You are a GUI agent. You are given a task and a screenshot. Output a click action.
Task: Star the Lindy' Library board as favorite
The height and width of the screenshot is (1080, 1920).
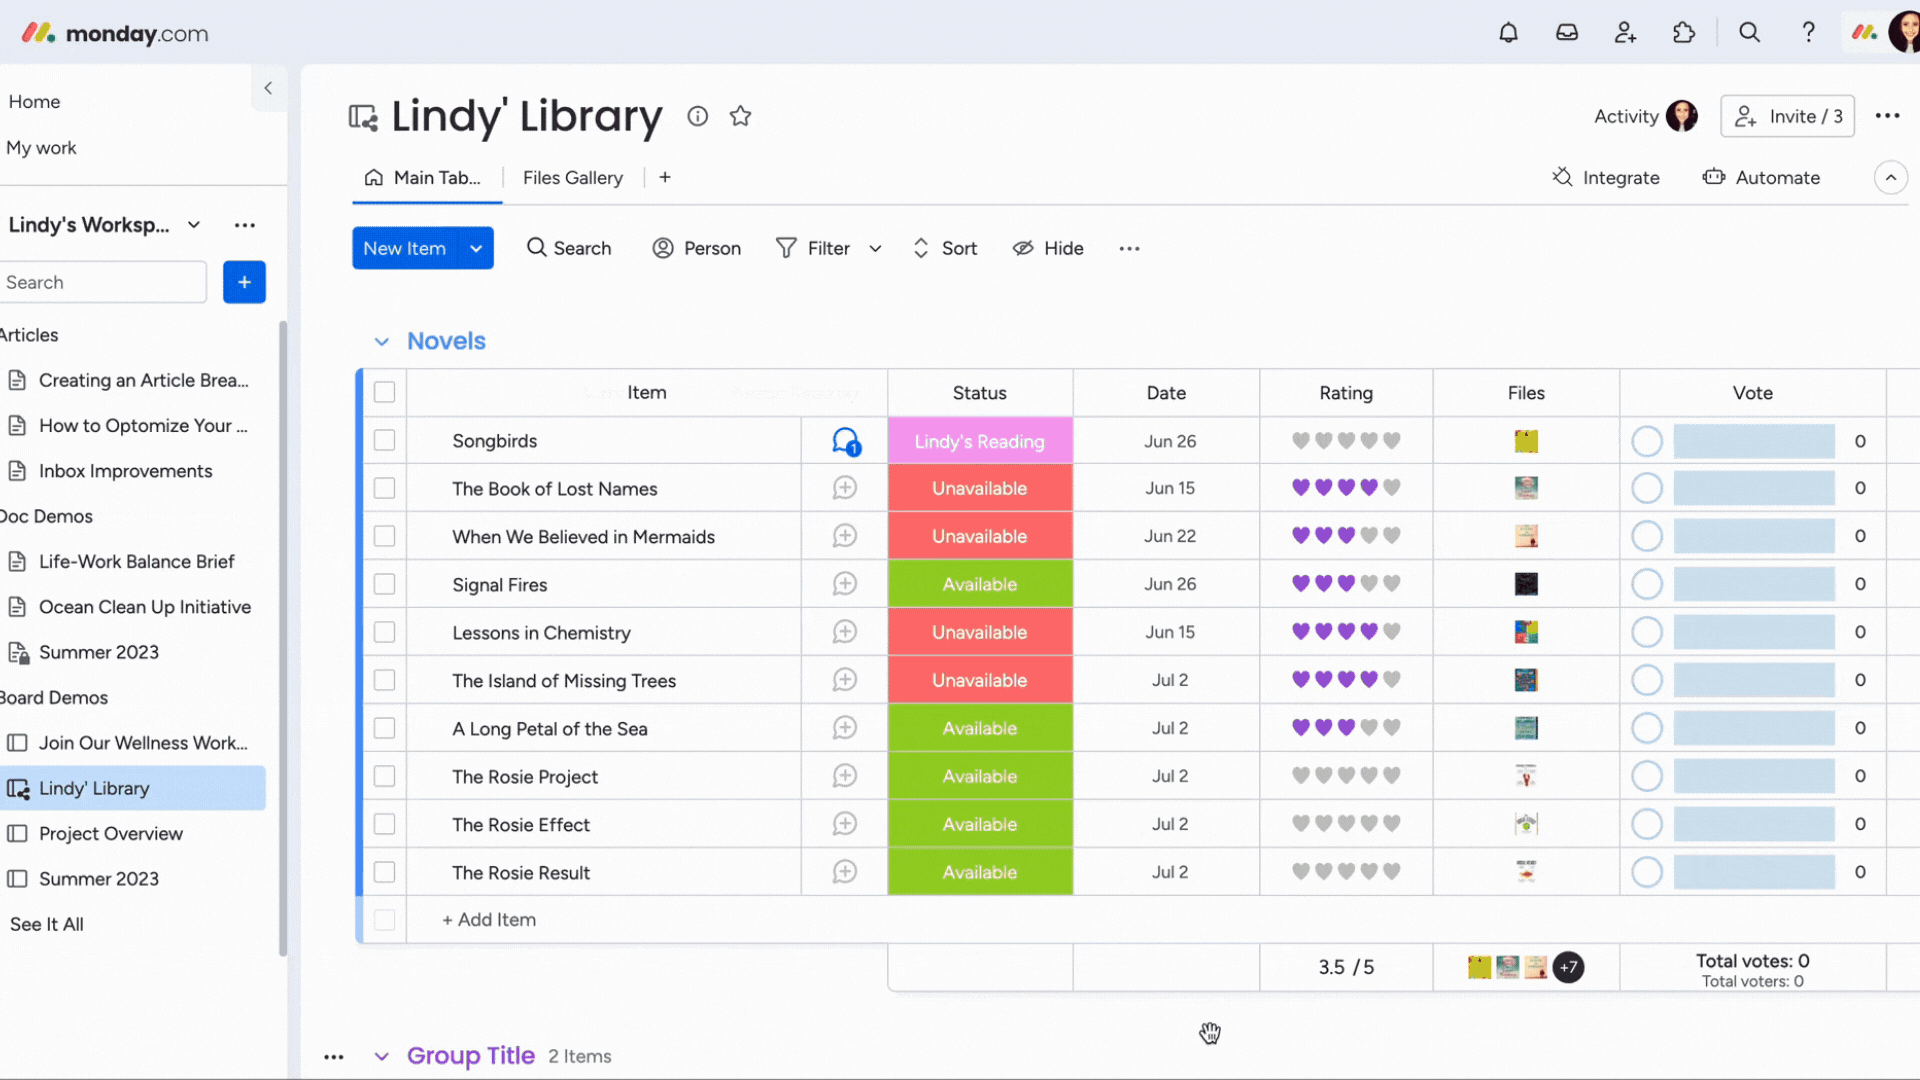pyautogui.click(x=740, y=116)
